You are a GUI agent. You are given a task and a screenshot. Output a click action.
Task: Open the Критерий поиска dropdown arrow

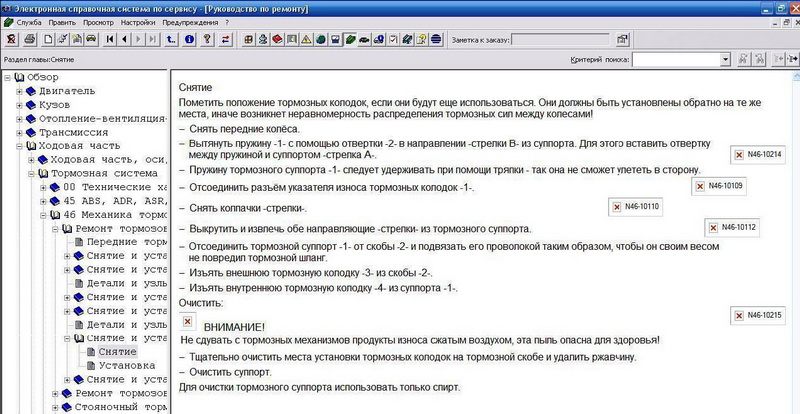tap(727, 60)
